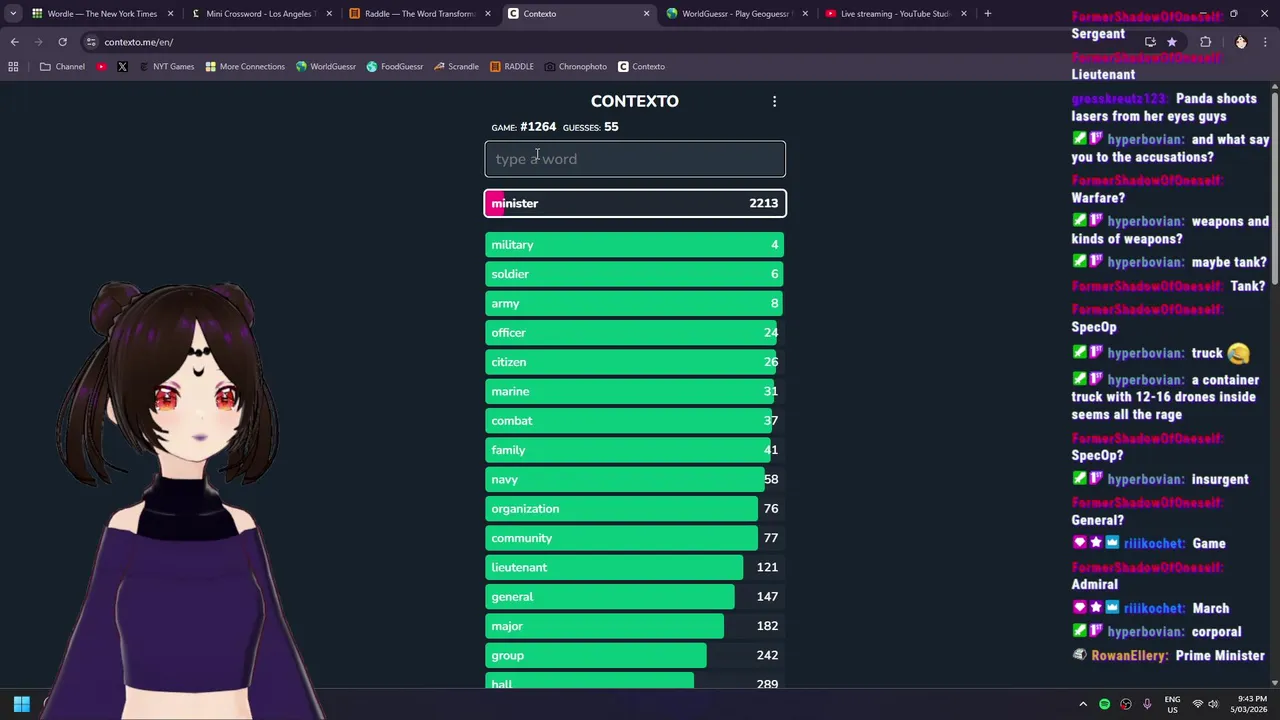Click the 'major' guess row
Image resolution: width=1280 pixels, height=720 pixels.
point(635,626)
